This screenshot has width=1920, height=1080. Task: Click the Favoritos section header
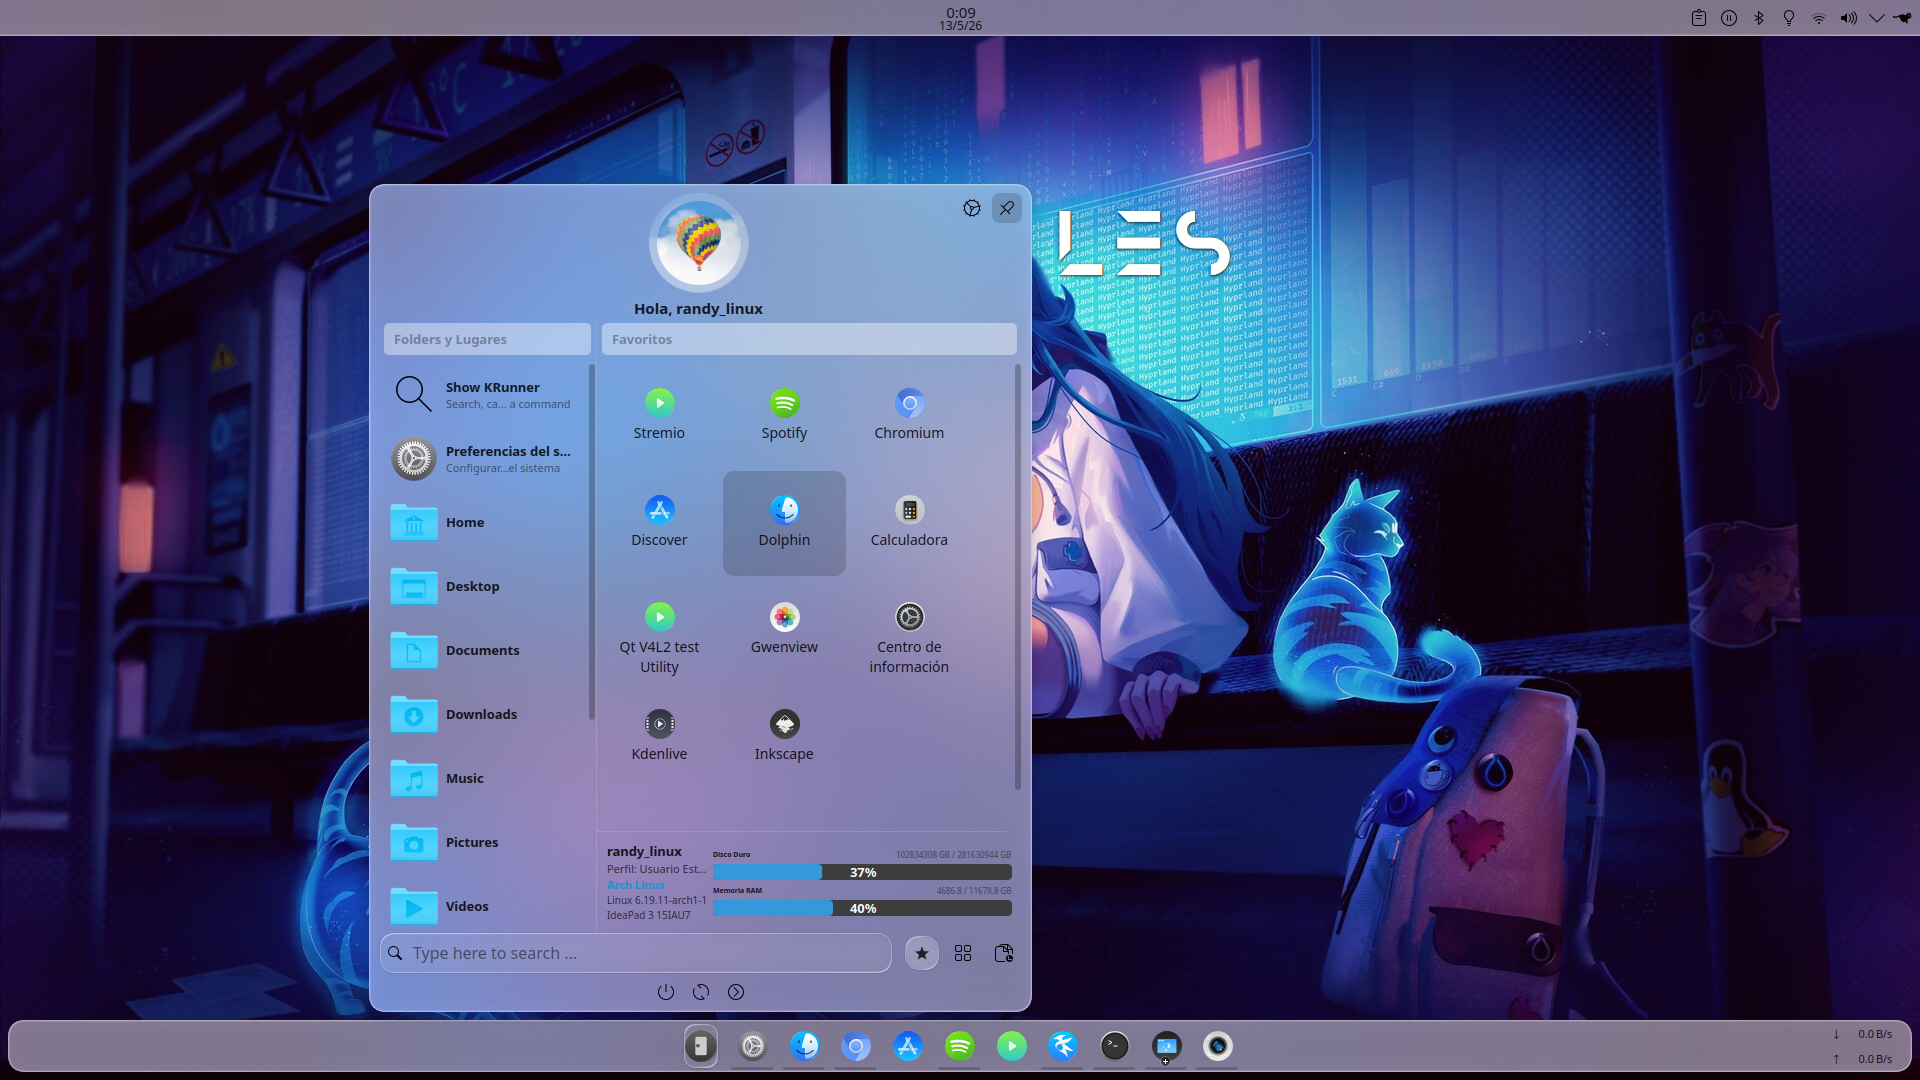pyautogui.click(x=809, y=339)
